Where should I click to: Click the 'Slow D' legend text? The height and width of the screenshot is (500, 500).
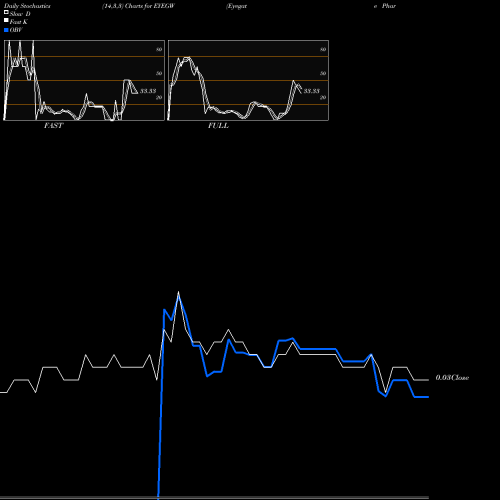pos(20,14)
